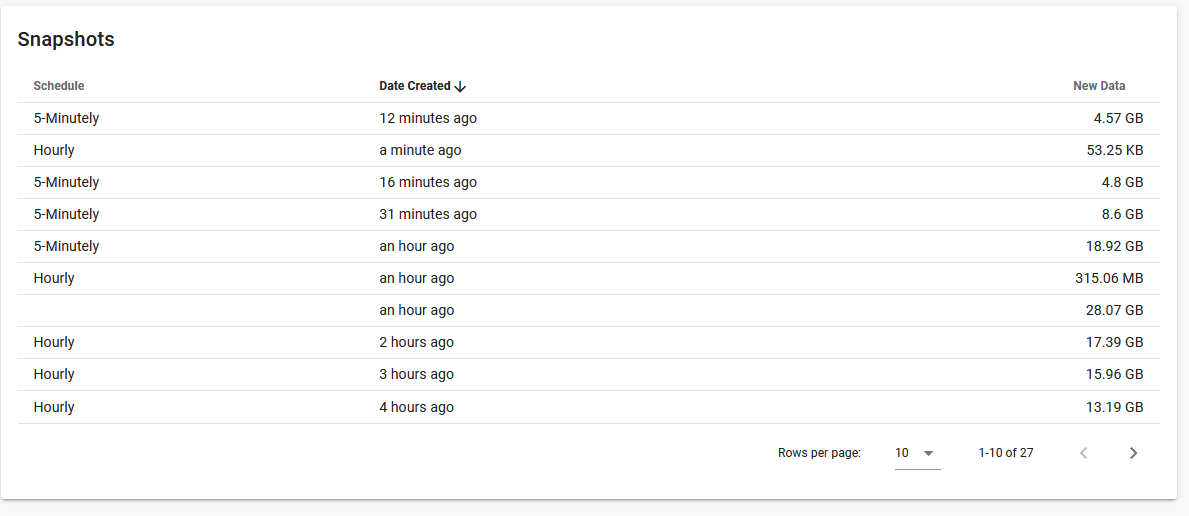Go to the next page of snapshots
The height and width of the screenshot is (516, 1189).
click(1133, 453)
